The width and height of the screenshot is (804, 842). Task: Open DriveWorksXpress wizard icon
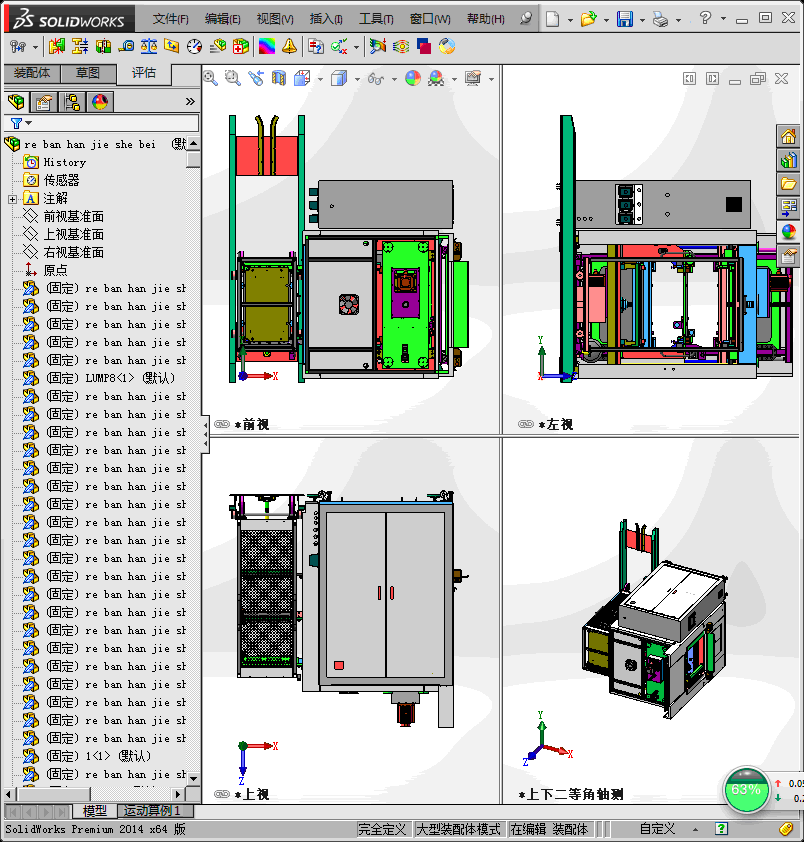tap(447, 47)
